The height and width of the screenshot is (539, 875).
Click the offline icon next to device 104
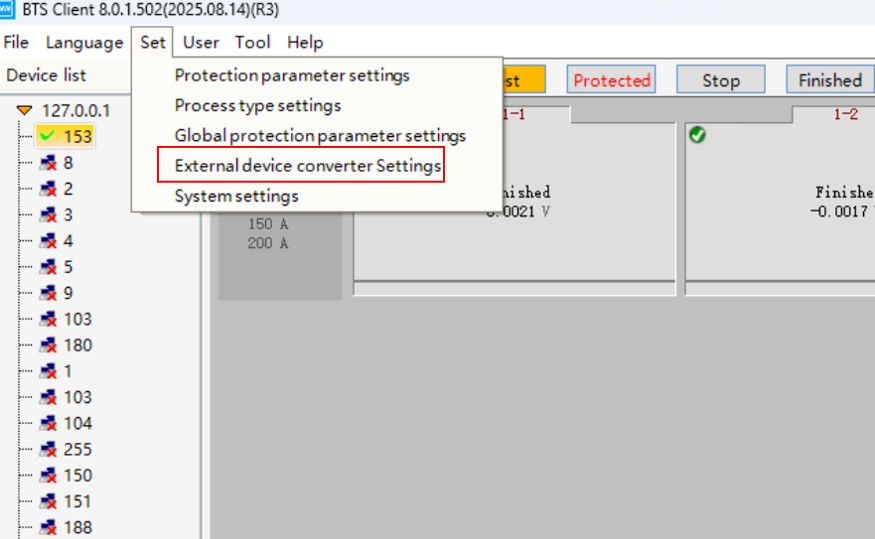click(48, 423)
